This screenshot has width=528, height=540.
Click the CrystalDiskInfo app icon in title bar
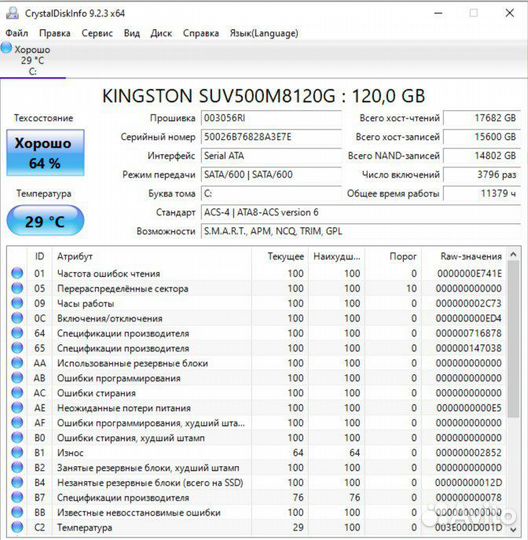[x=13, y=13]
